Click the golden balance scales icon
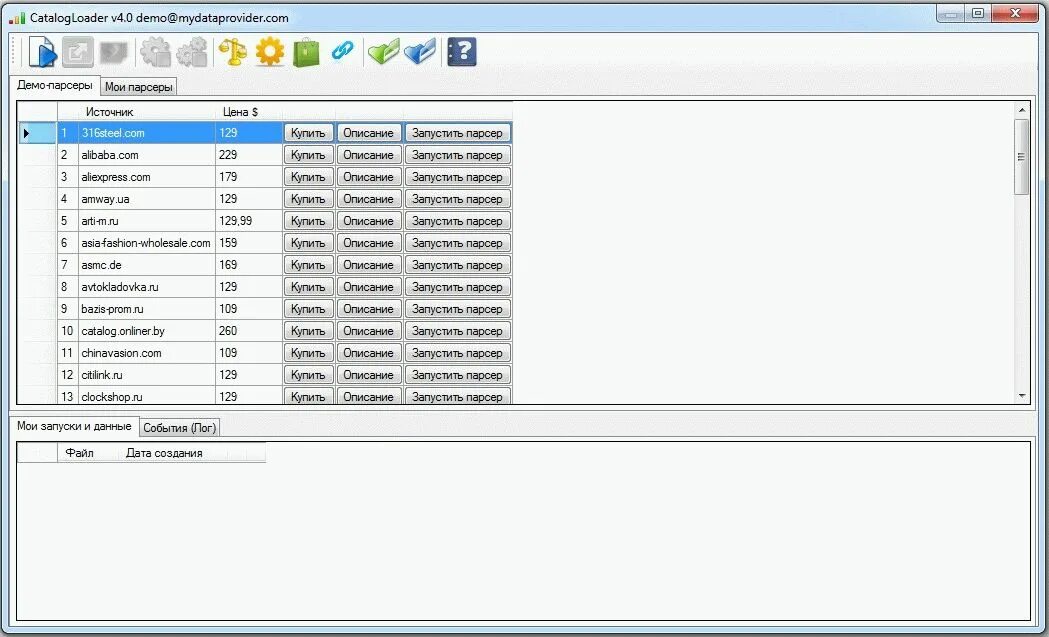Image resolution: width=1049 pixels, height=637 pixels. tap(233, 52)
